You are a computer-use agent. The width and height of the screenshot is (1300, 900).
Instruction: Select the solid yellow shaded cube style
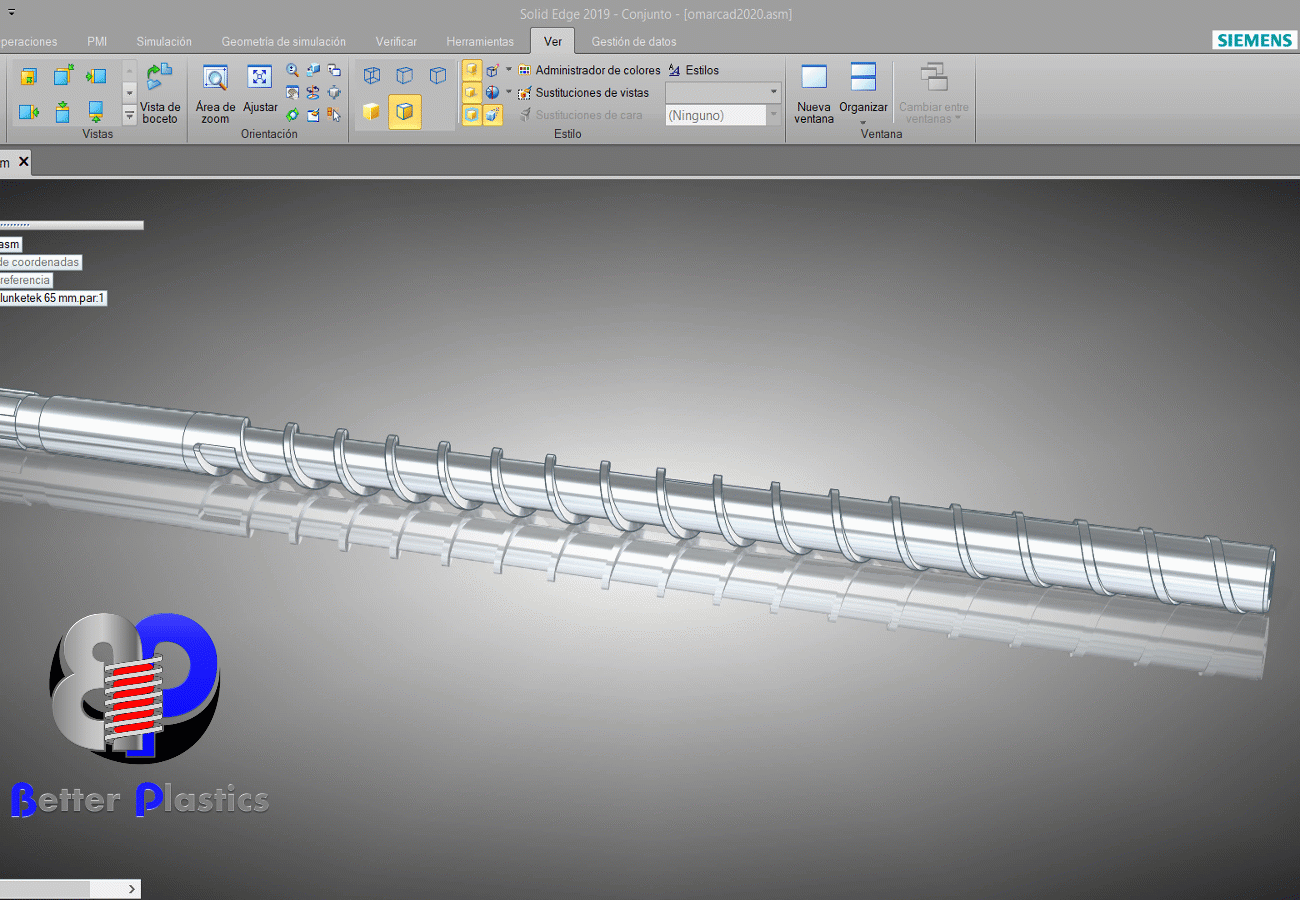pos(371,112)
